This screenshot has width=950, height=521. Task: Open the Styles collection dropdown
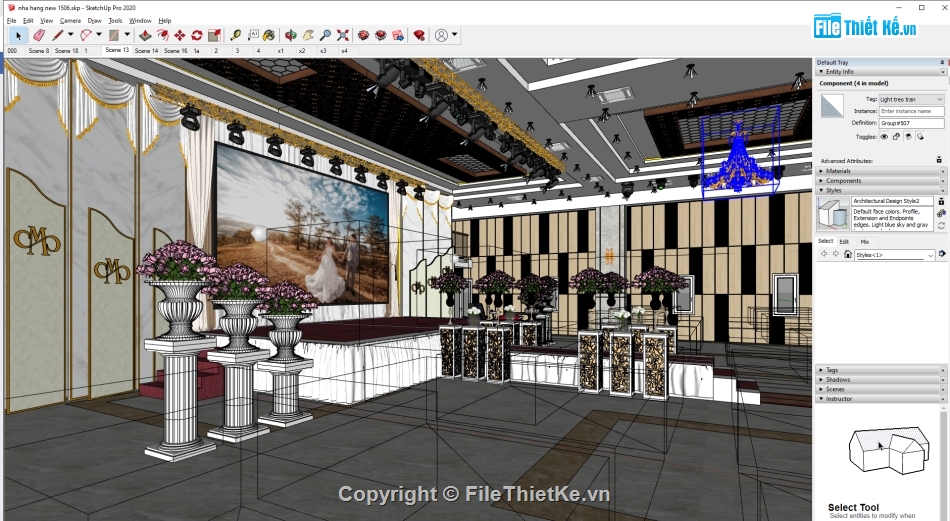pyautogui.click(x=895, y=255)
